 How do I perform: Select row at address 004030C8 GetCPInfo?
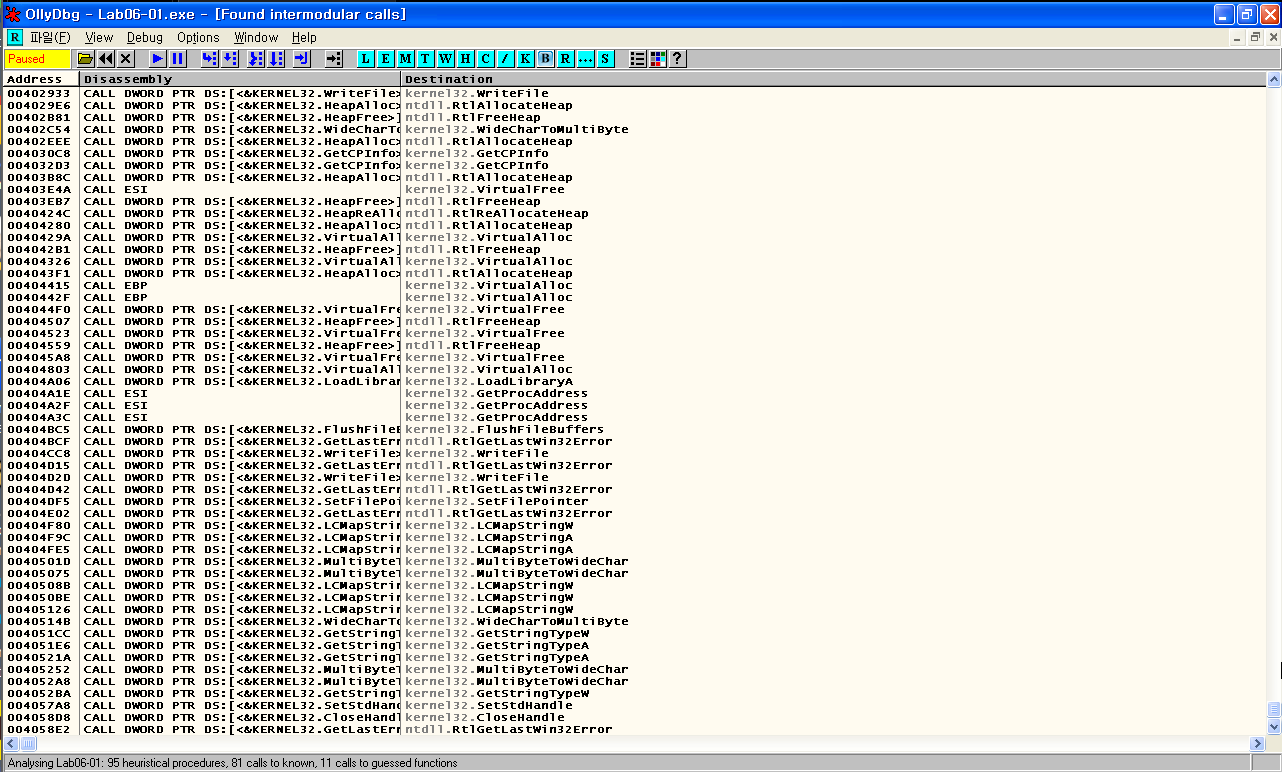point(634,153)
